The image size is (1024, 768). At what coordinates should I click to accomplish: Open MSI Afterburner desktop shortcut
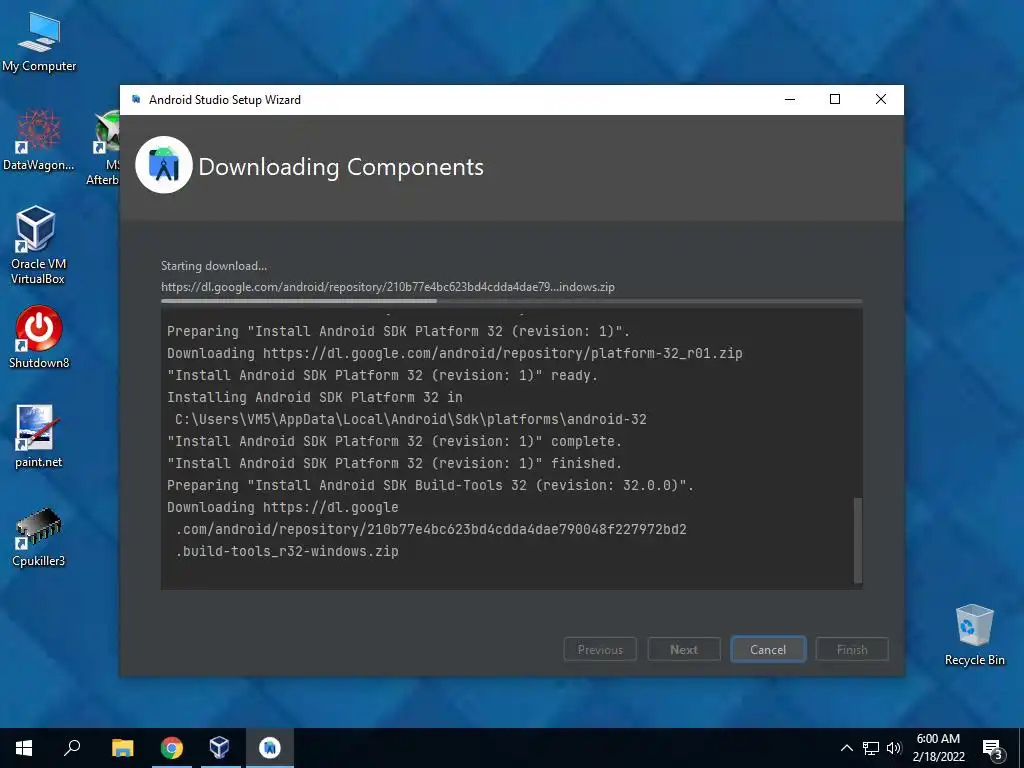click(104, 148)
